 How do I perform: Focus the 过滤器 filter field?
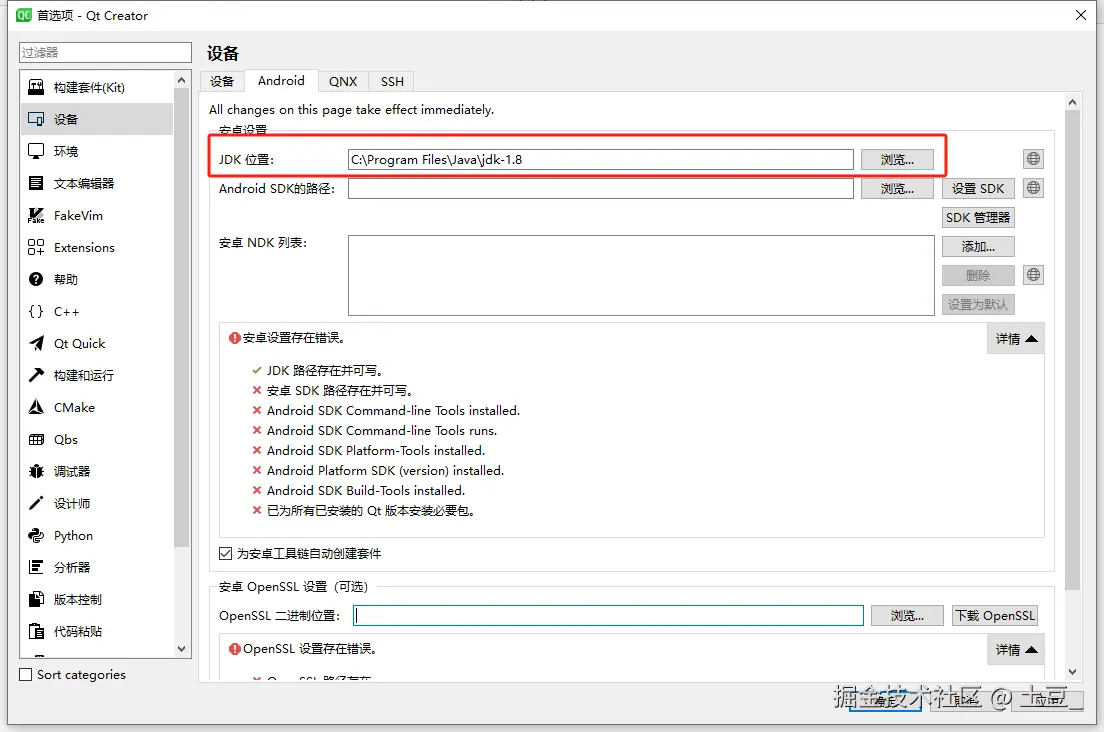point(105,52)
